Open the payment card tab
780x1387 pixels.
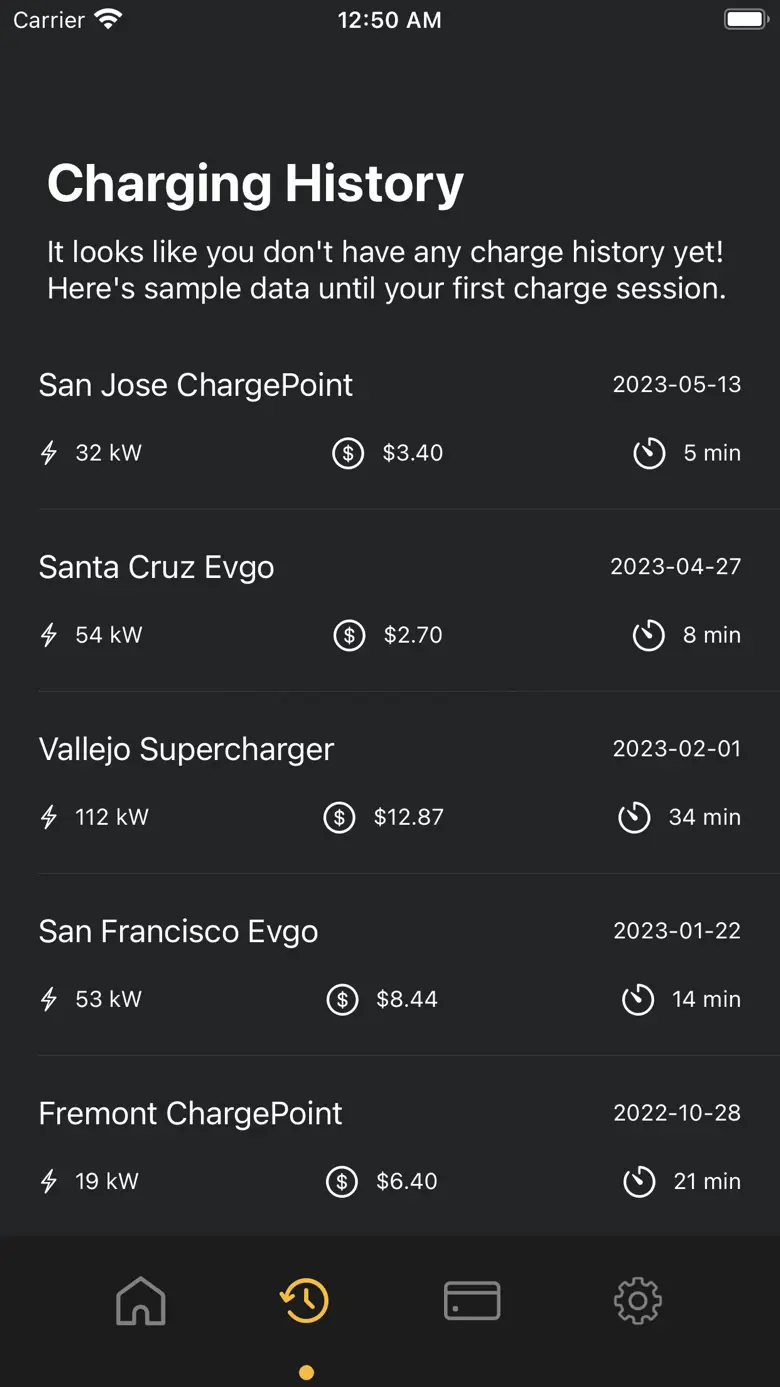(x=472, y=1301)
